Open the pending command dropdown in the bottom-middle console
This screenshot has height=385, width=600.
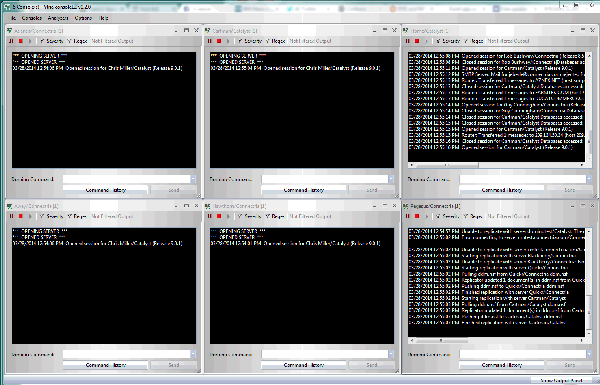pos(391,354)
